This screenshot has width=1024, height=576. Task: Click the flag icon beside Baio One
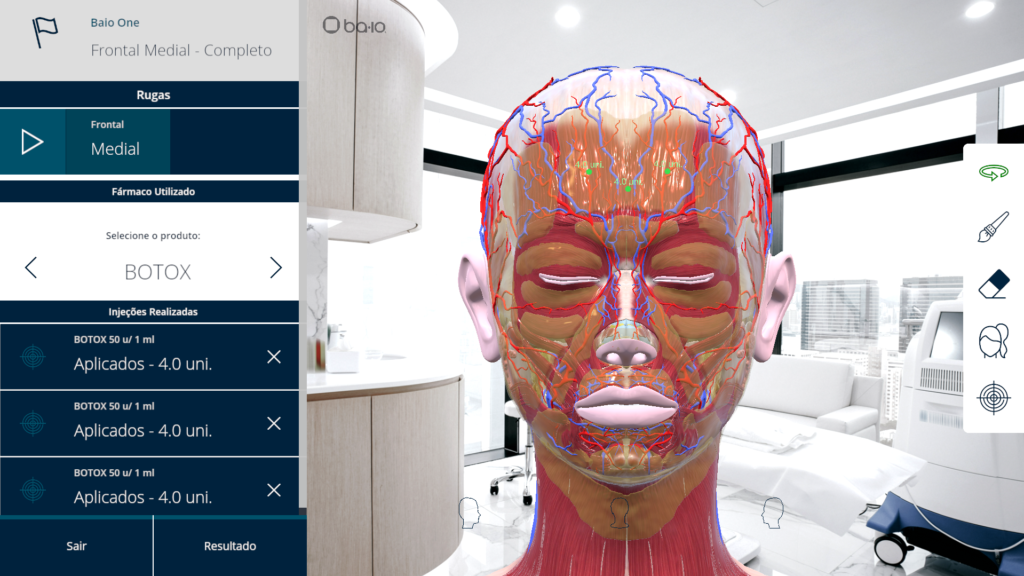pyautogui.click(x=45, y=32)
